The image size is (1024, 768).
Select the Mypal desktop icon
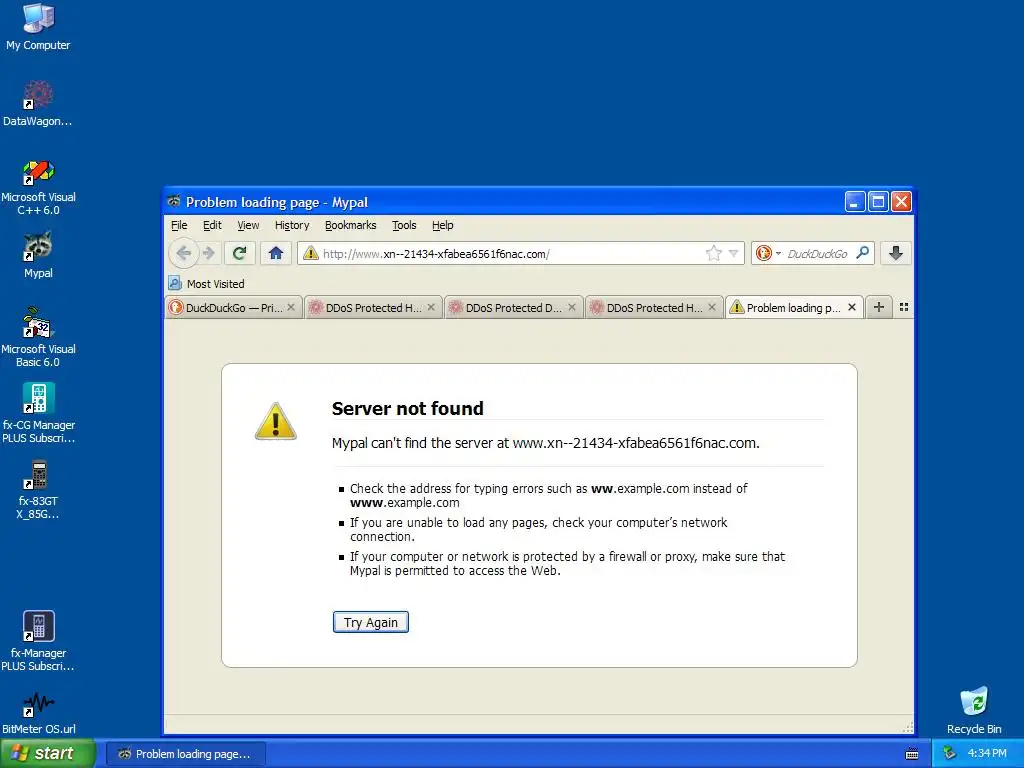[x=38, y=255]
